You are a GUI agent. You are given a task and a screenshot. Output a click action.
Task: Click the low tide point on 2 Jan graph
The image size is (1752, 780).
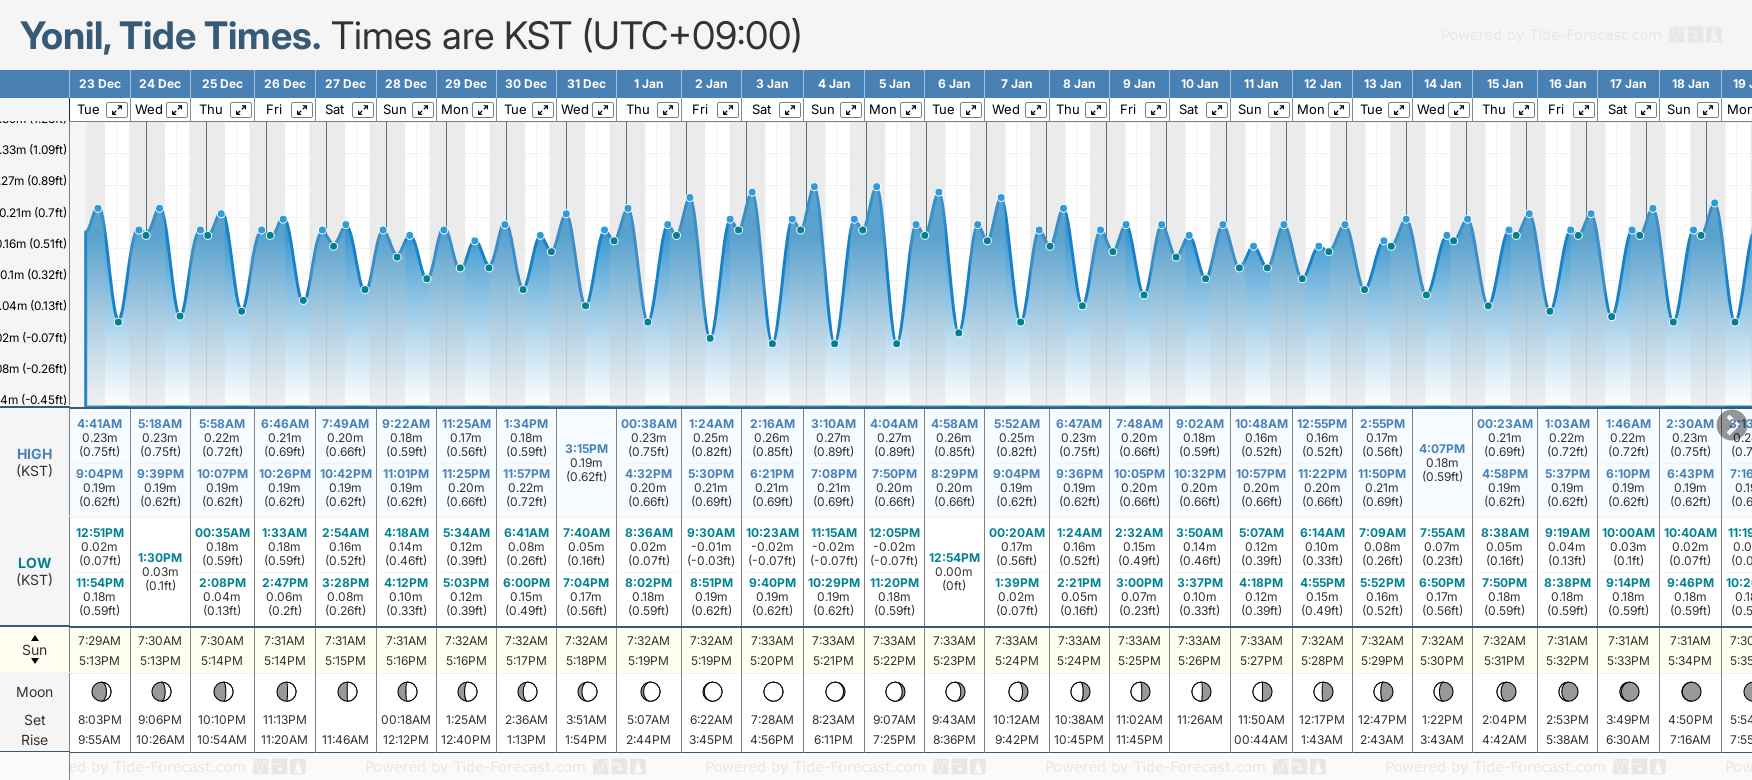point(710,339)
